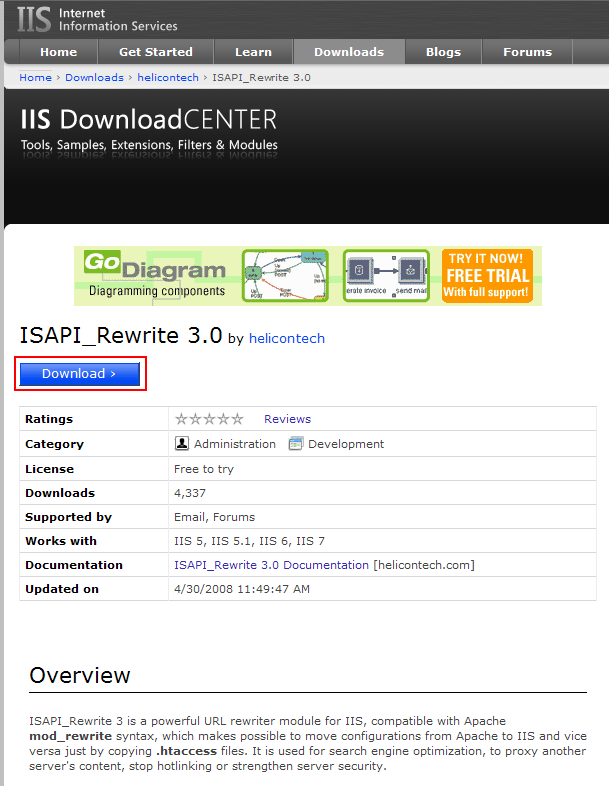The width and height of the screenshot is (609, 786).
Task: Open the Home navigation tab
Action: (58, 52)
